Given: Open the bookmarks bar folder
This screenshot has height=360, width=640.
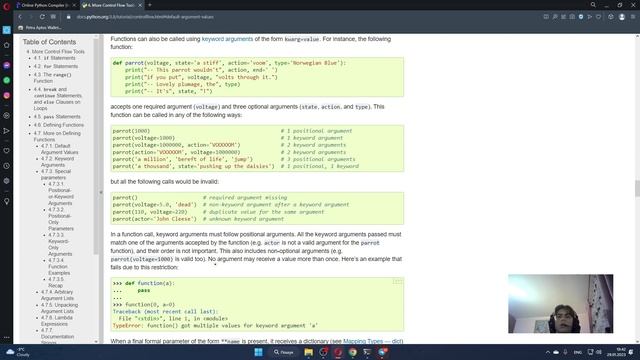Looking at the screenshot, I should (x=40, y=28).
